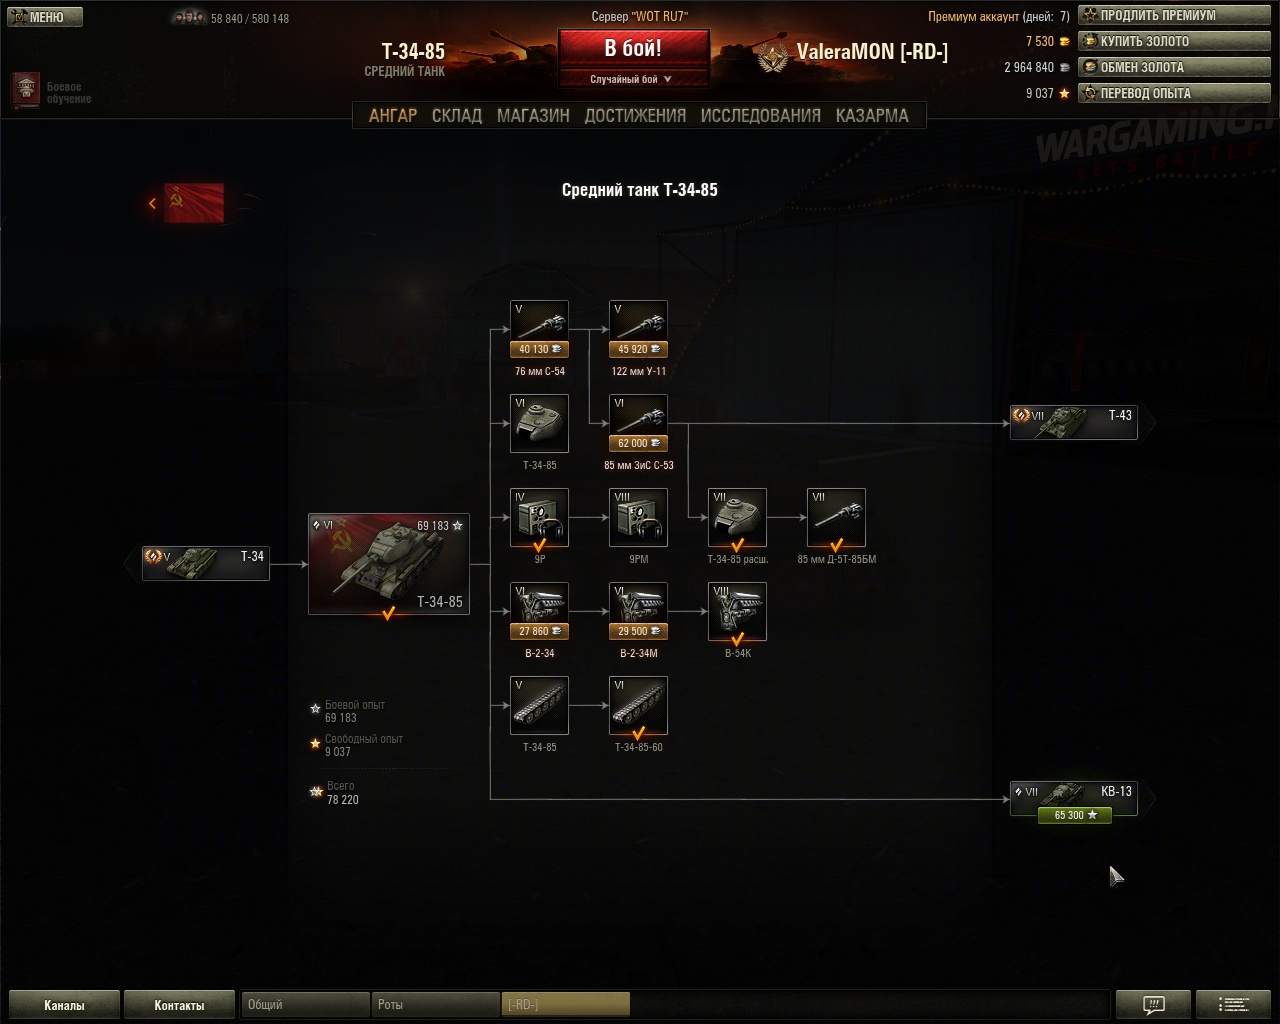
Task: Click the 9РМ radio module icon
Action: (638, 518)
